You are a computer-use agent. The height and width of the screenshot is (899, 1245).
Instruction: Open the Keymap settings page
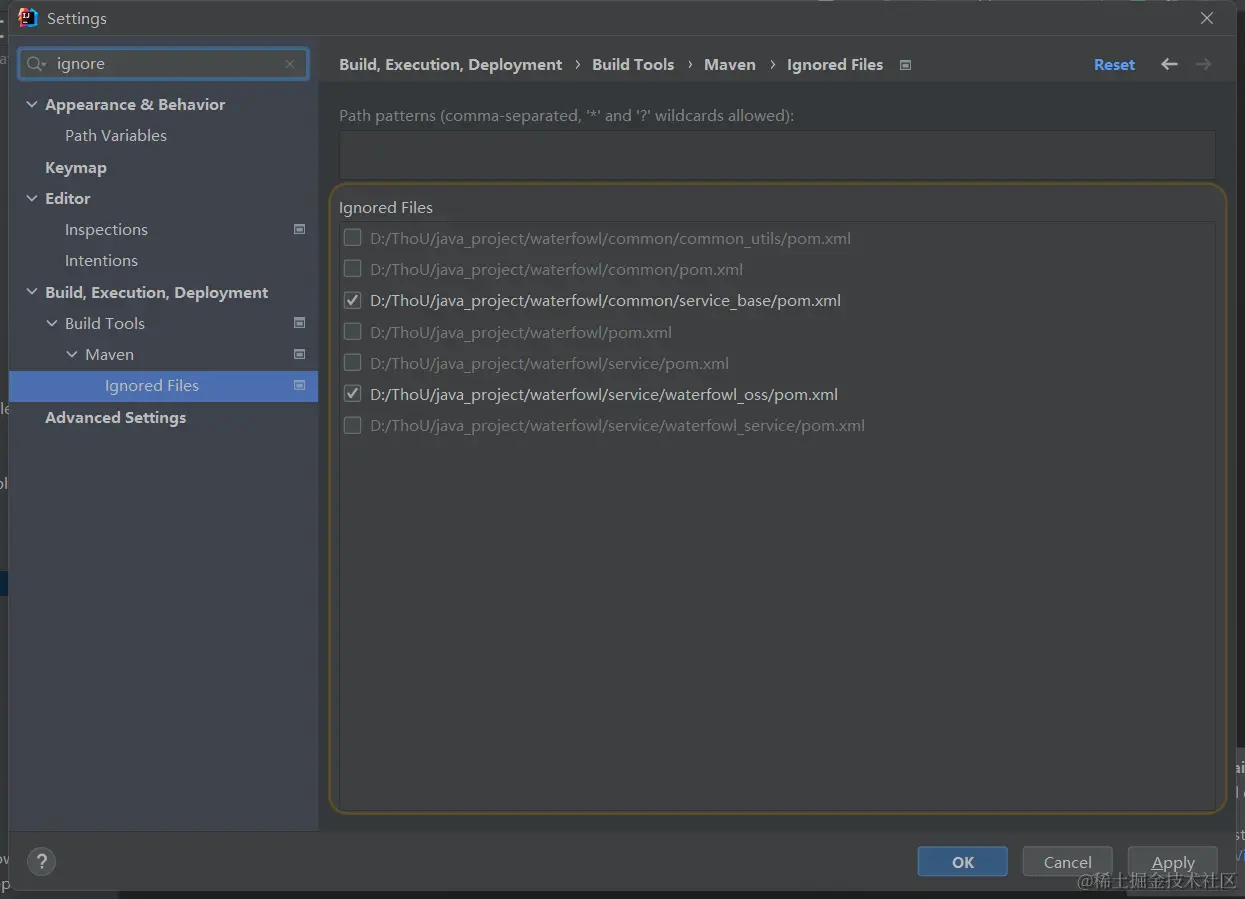(76, 167)
